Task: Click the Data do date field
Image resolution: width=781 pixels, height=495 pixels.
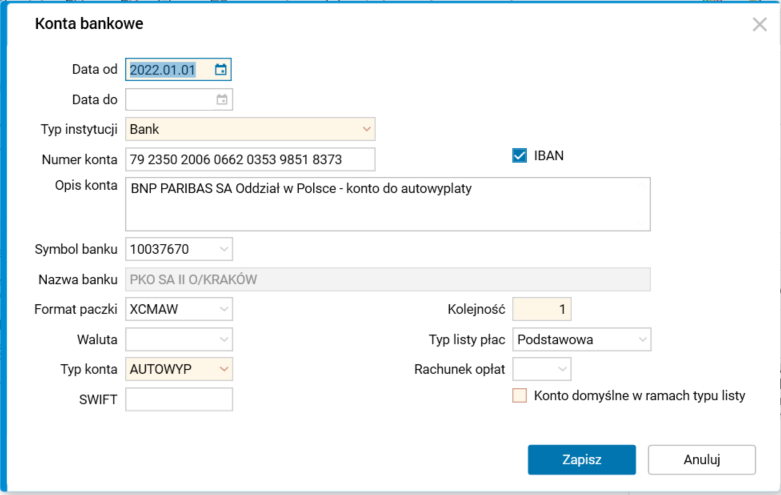Action: 168,99
